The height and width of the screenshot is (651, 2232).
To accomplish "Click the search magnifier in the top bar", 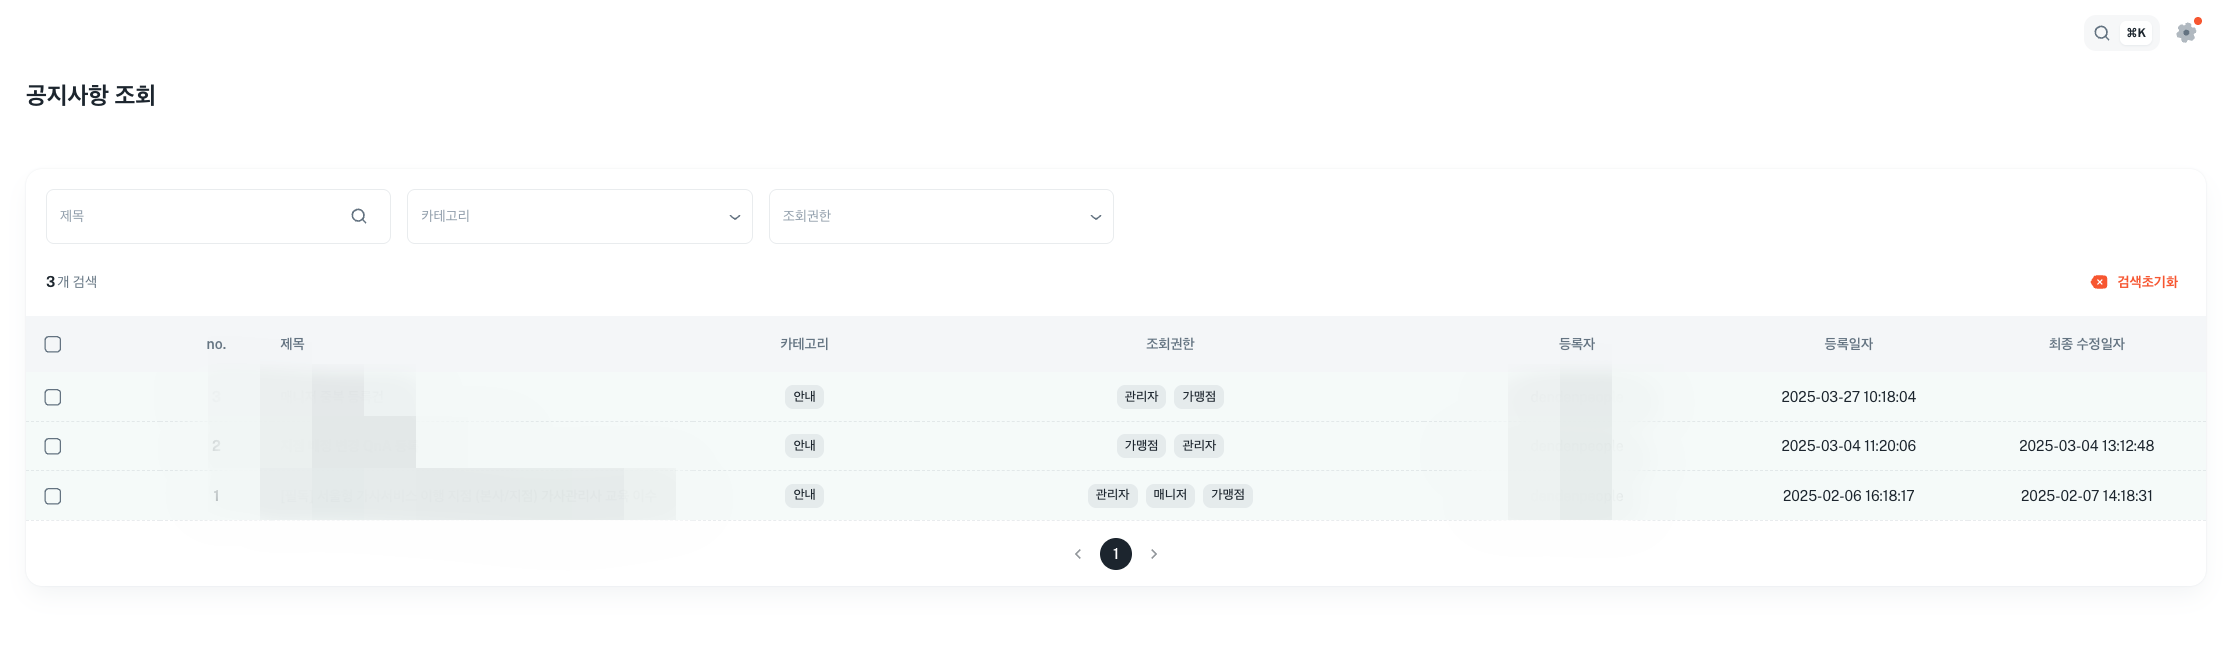I will pyautogui.click(x=2101, y=33).
